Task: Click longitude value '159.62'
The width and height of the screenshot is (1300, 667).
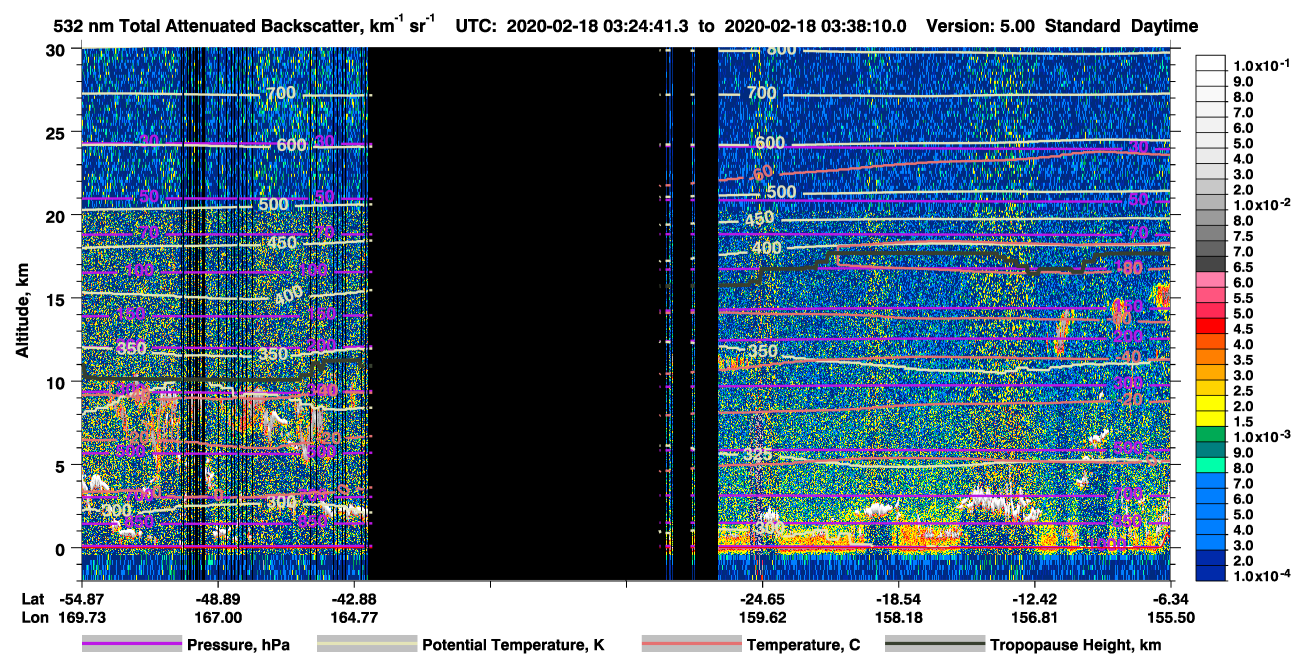Action: (x=763, y=617)
